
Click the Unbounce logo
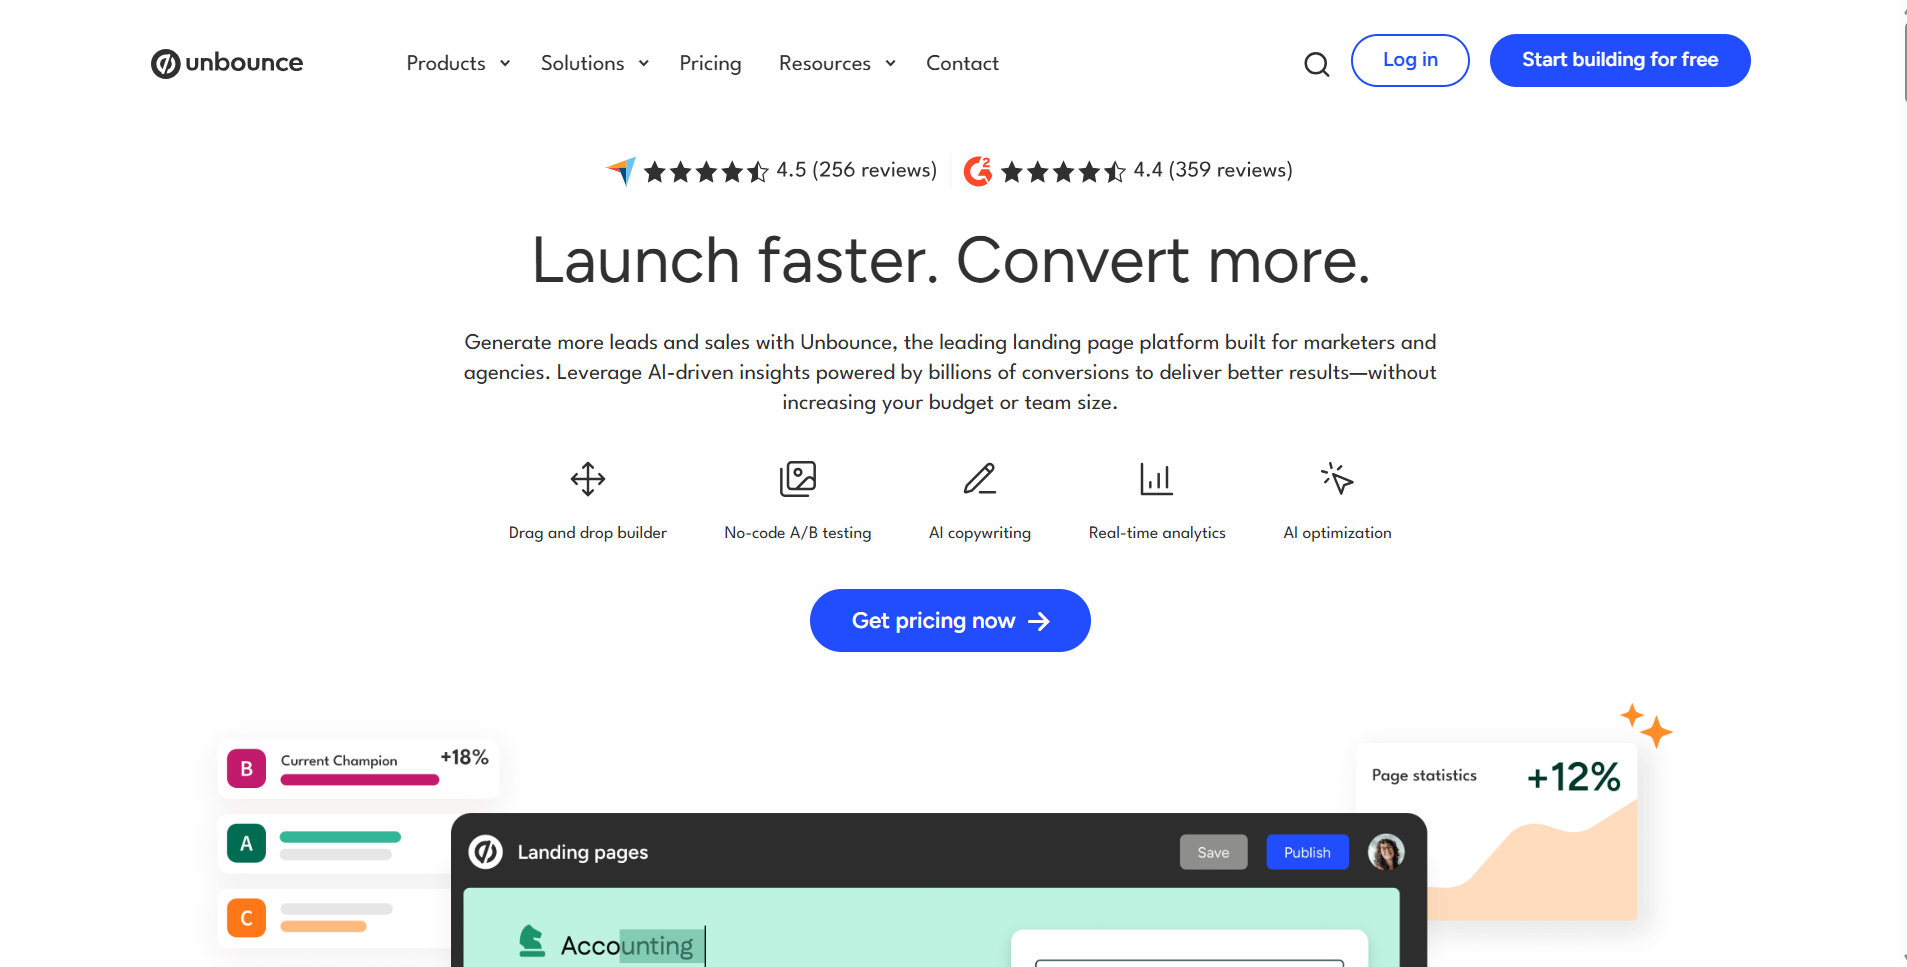(x=227, y=63)
